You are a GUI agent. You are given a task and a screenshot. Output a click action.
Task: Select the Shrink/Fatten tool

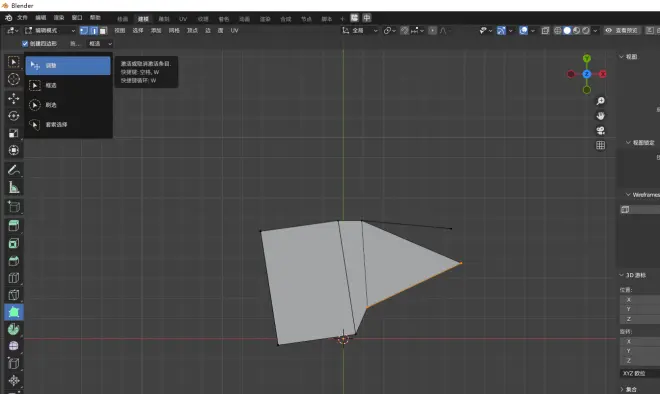(13, 381)
